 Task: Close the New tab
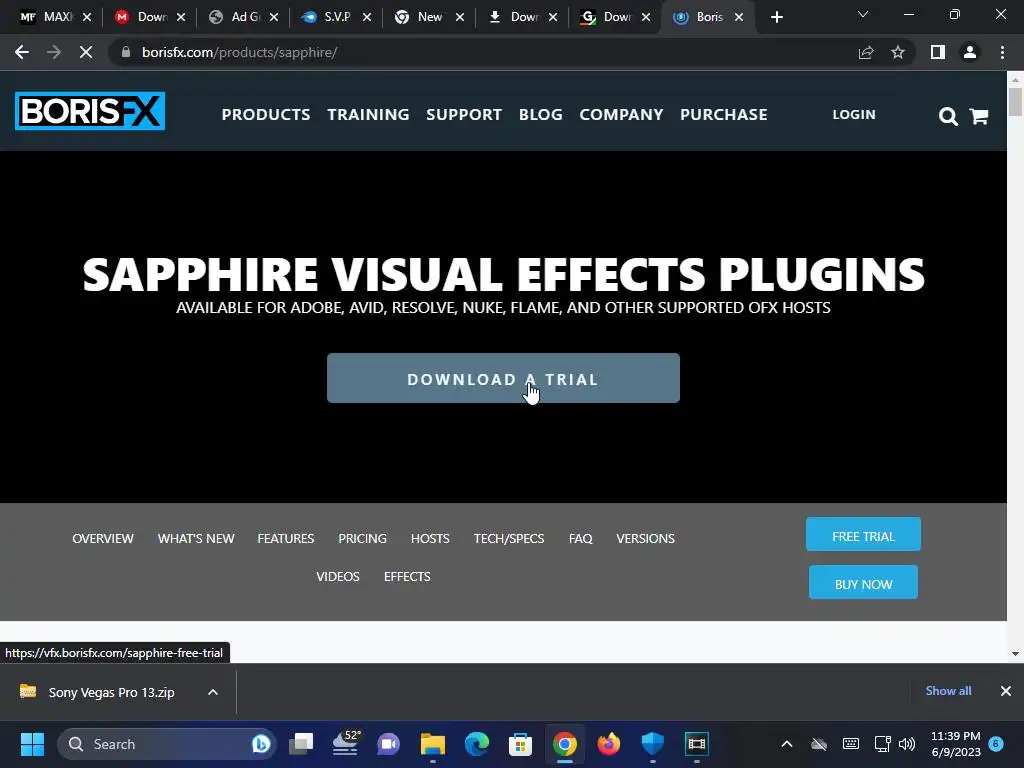[x=460, y=17]
